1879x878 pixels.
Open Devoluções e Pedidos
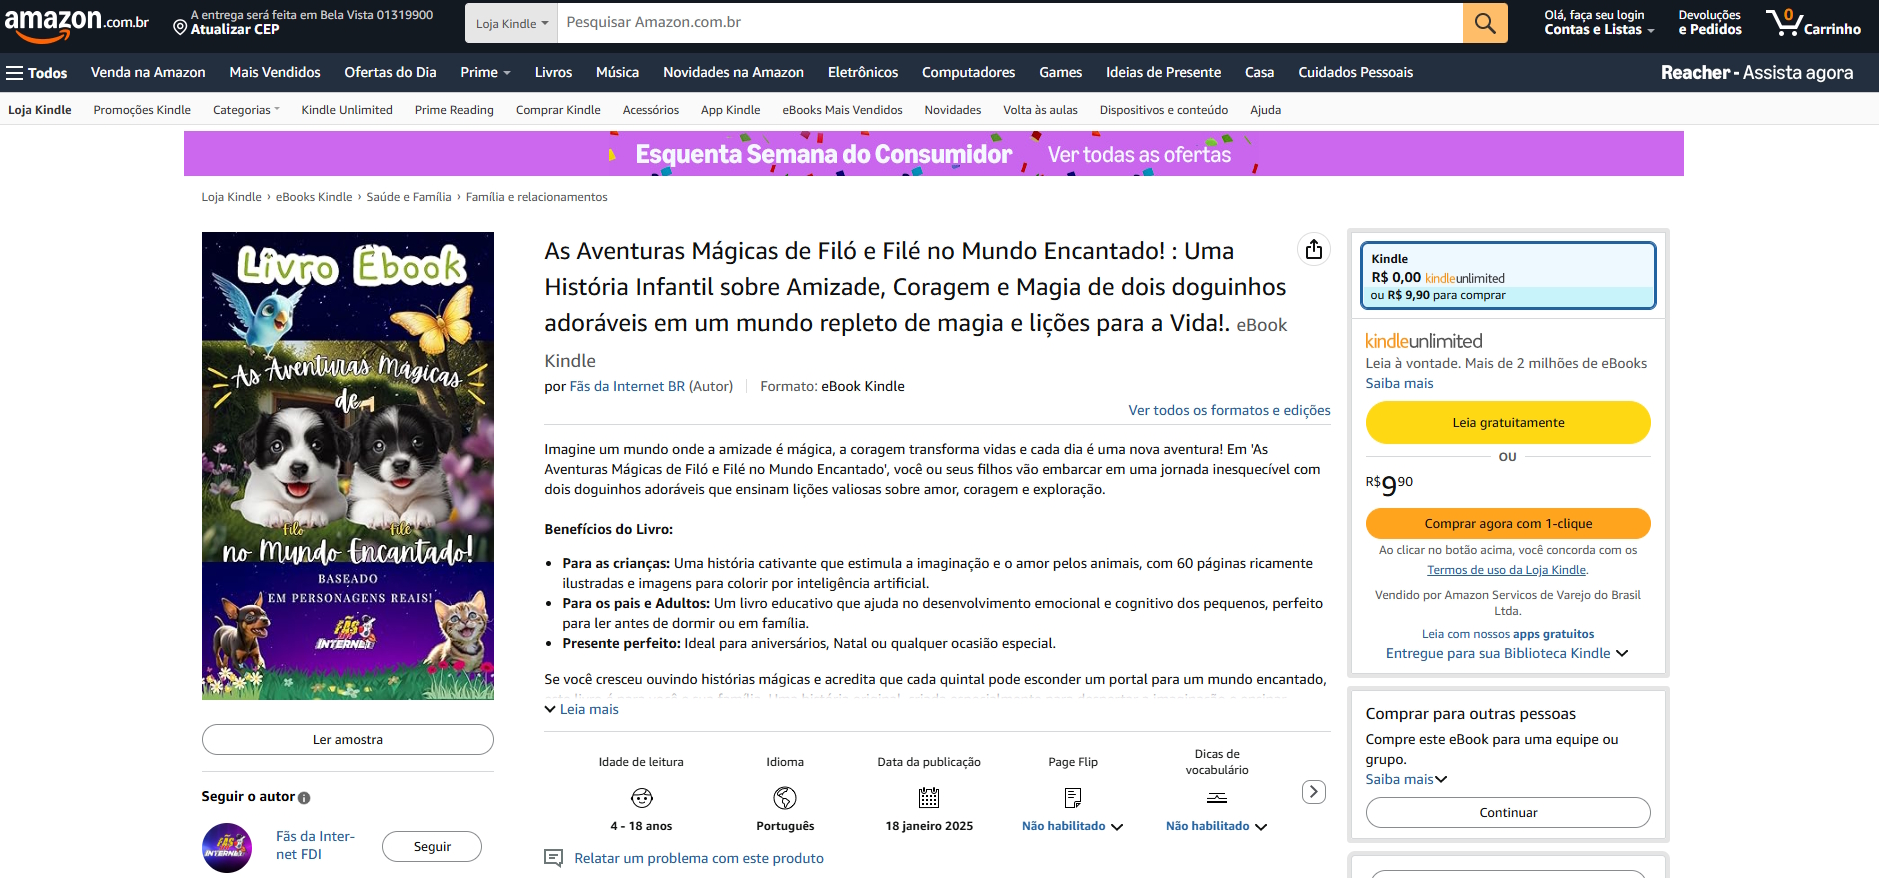click(x=1709, y=23)
